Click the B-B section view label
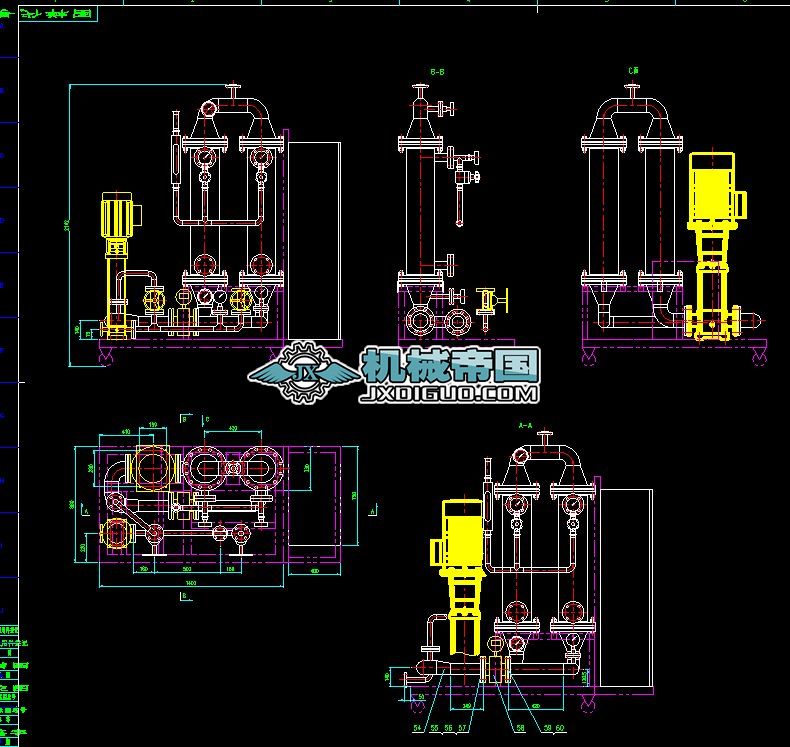Image resolution: width=790 pixels, height=747 pixels. pyautogui.click(x=437, y=72)
